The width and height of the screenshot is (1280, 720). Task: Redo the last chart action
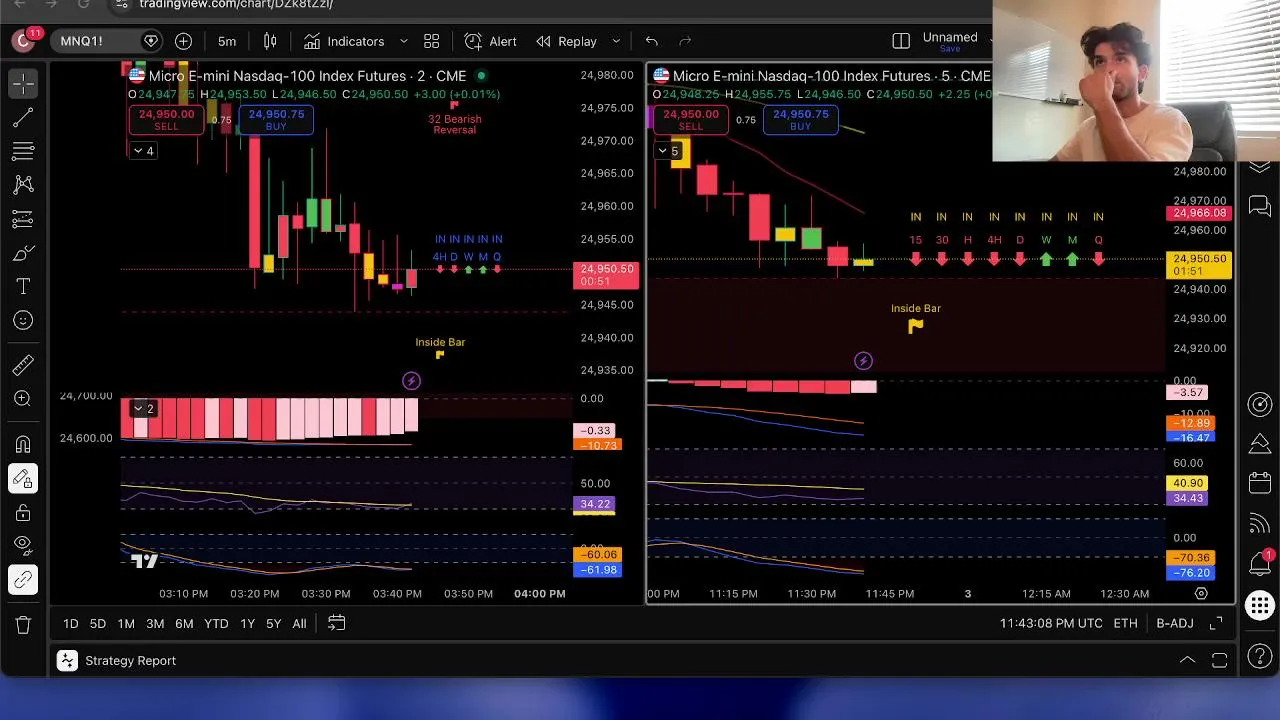(685, 41)
